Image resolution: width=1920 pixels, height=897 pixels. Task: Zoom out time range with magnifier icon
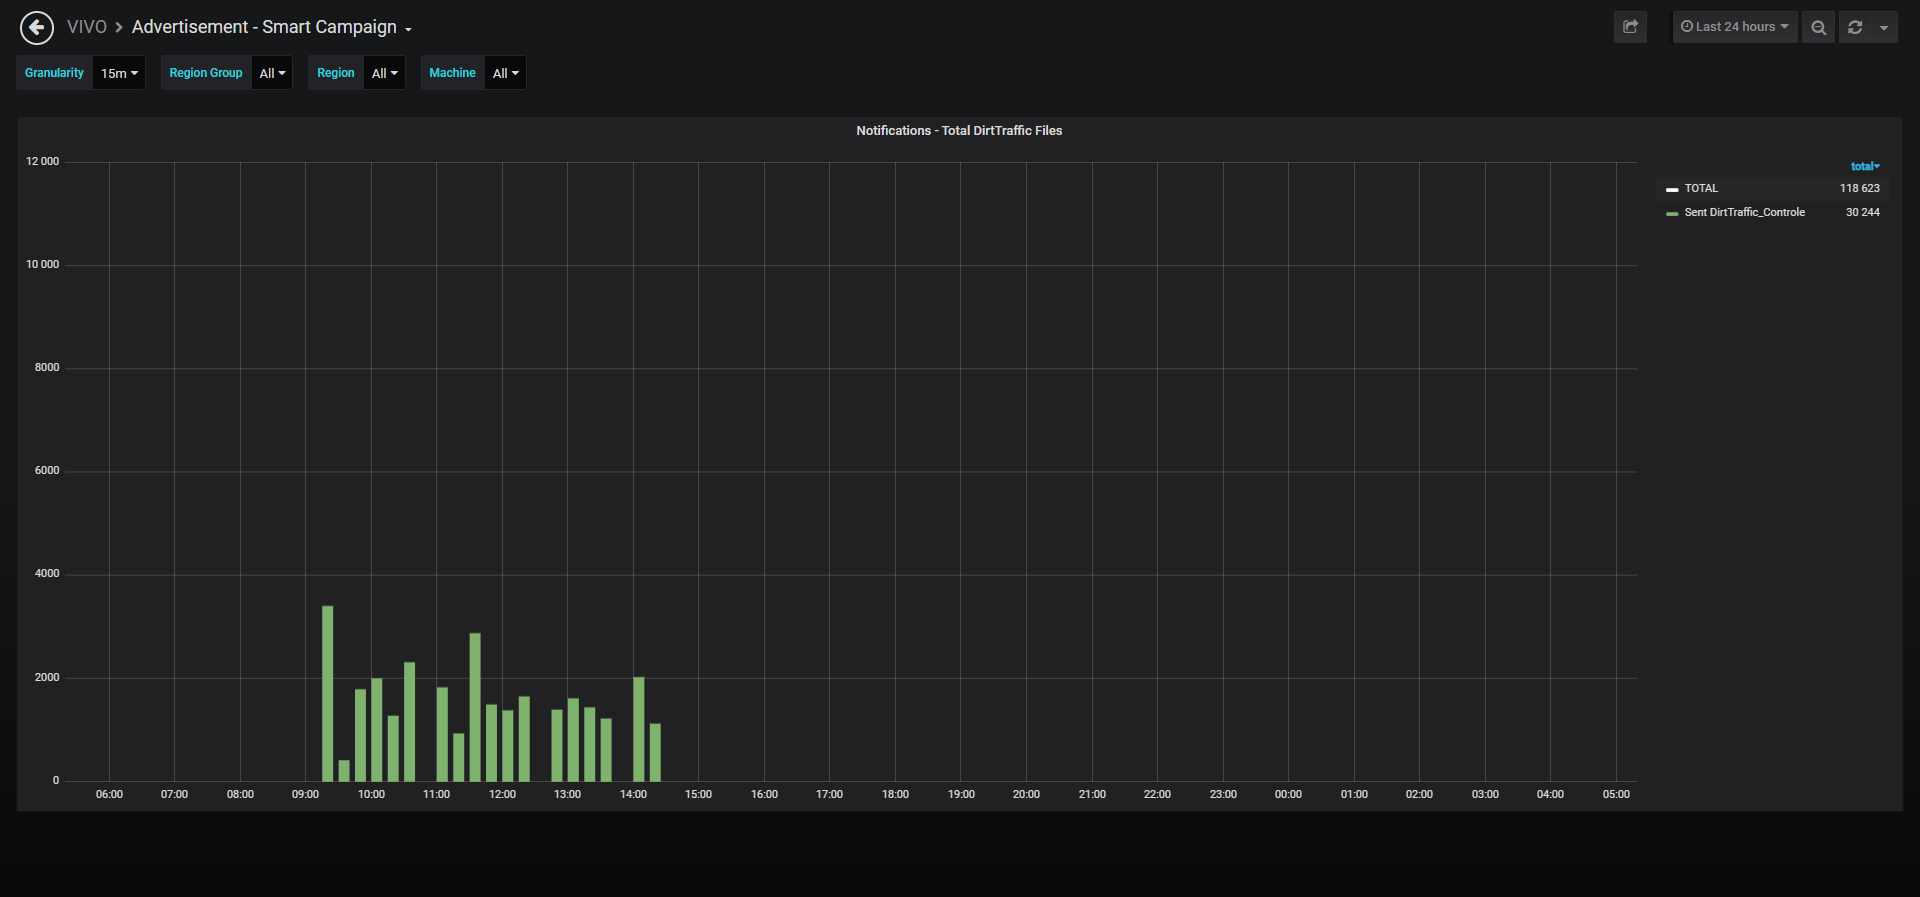click(x=1818, y=27)
